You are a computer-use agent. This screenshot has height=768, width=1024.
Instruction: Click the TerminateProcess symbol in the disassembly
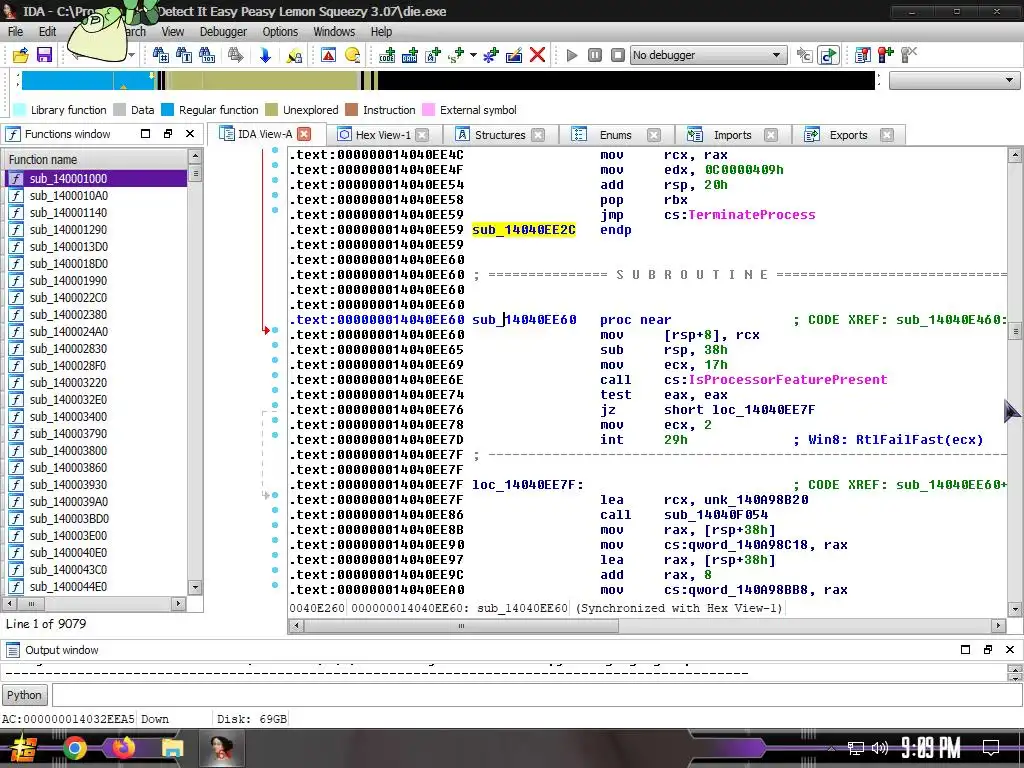752,215
